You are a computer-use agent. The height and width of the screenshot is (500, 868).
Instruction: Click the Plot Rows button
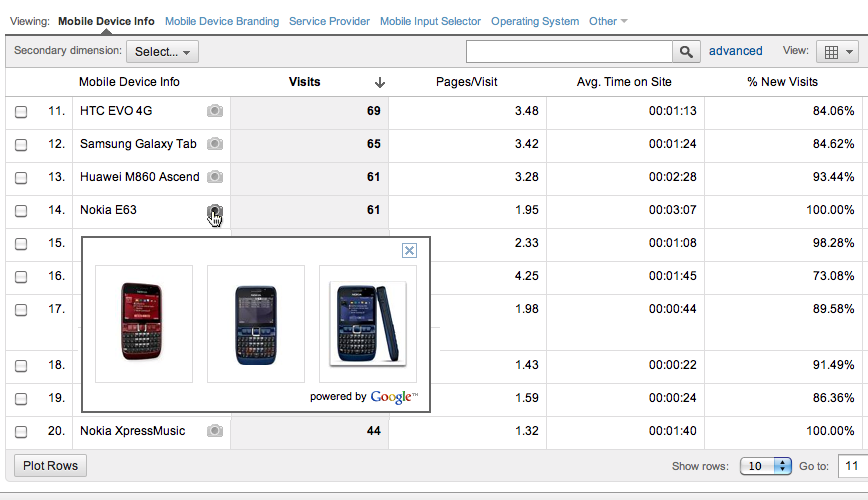(50, 465)
